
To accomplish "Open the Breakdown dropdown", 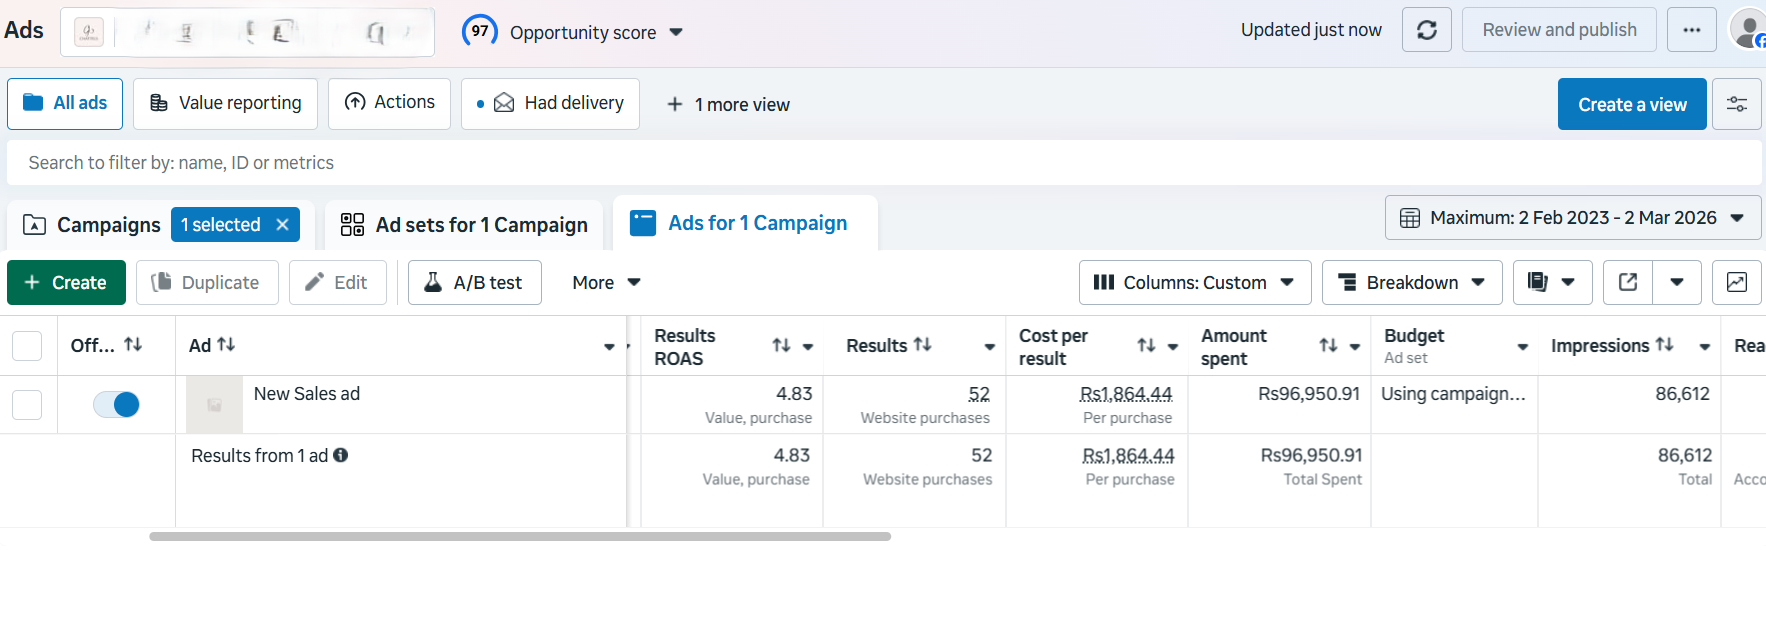I will pyautogui.click(x=1411, y=283).
